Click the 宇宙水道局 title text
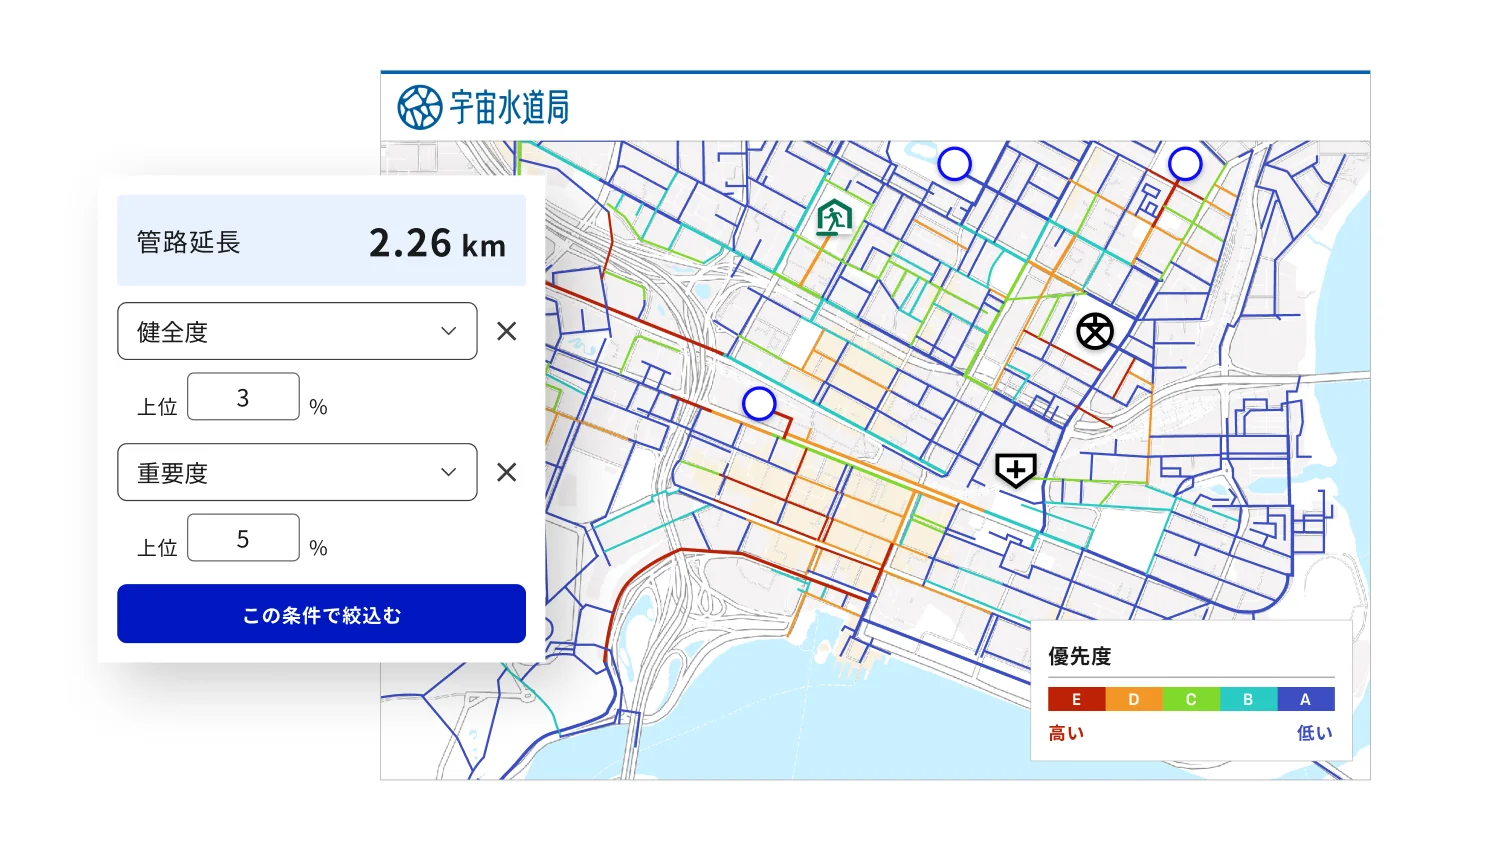The height and width of the screenshot is (850, 1500). point(509,107)
